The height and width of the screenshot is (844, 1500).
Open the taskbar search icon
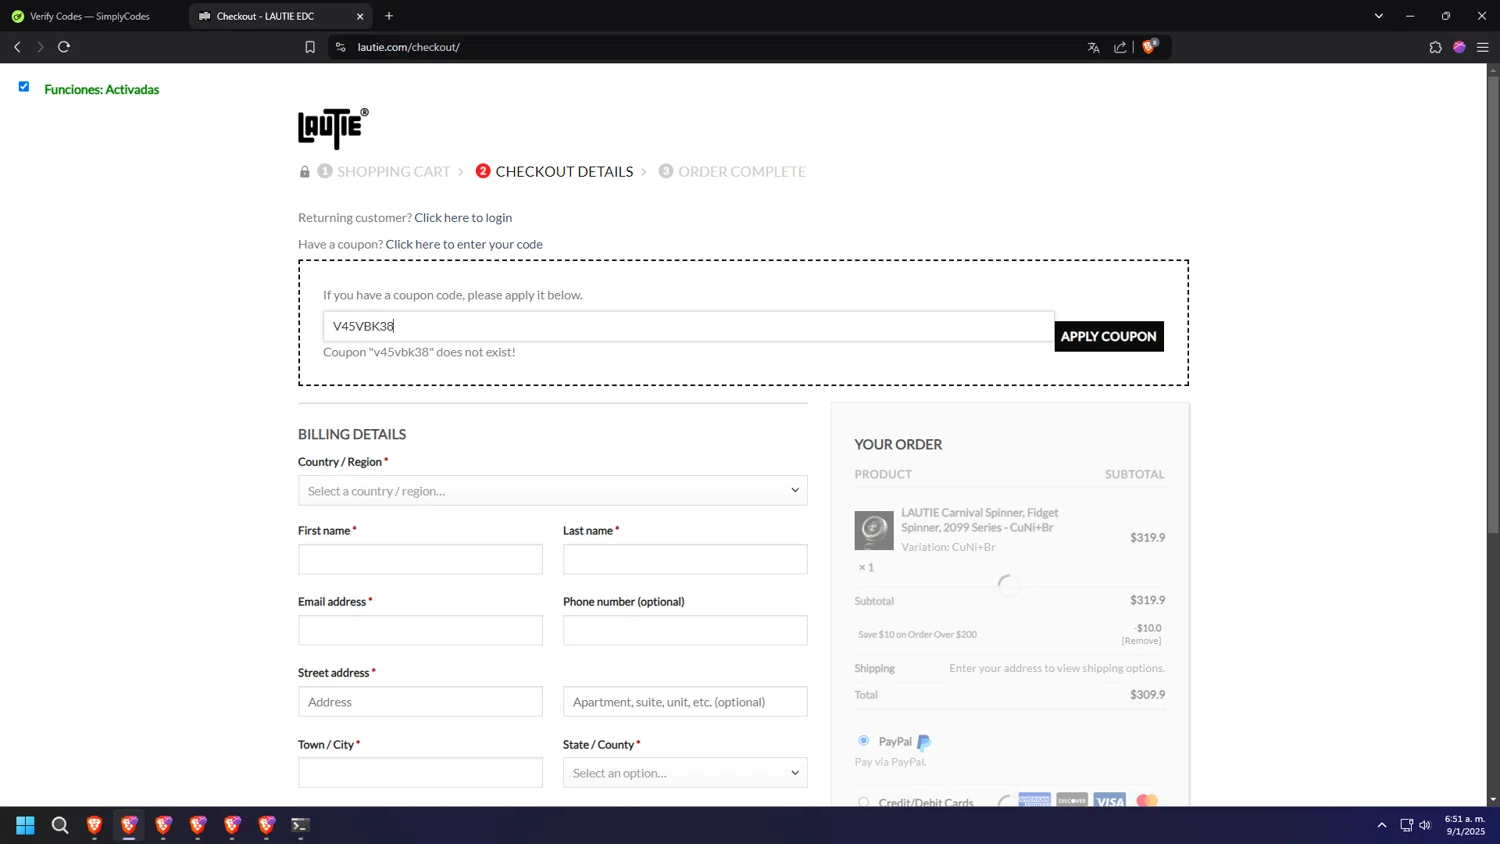[60, 825]
